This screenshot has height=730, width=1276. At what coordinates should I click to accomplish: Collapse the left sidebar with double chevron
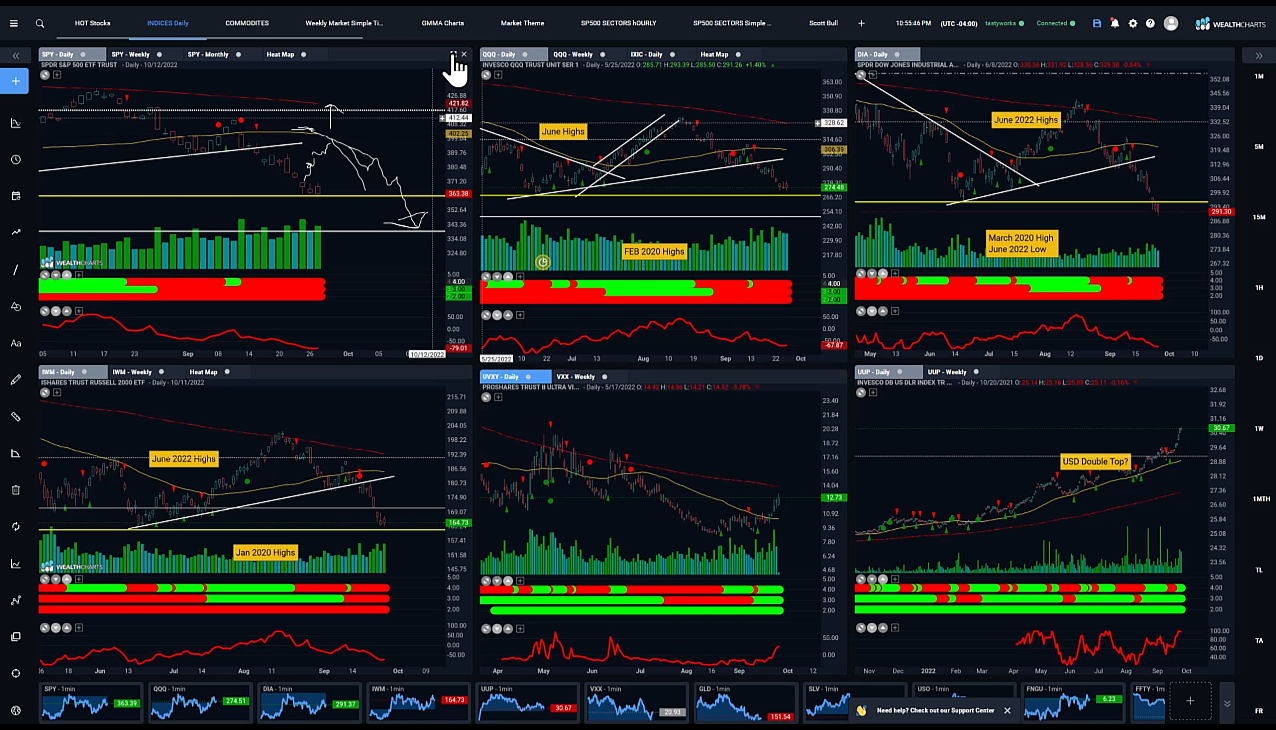point(16,57)
